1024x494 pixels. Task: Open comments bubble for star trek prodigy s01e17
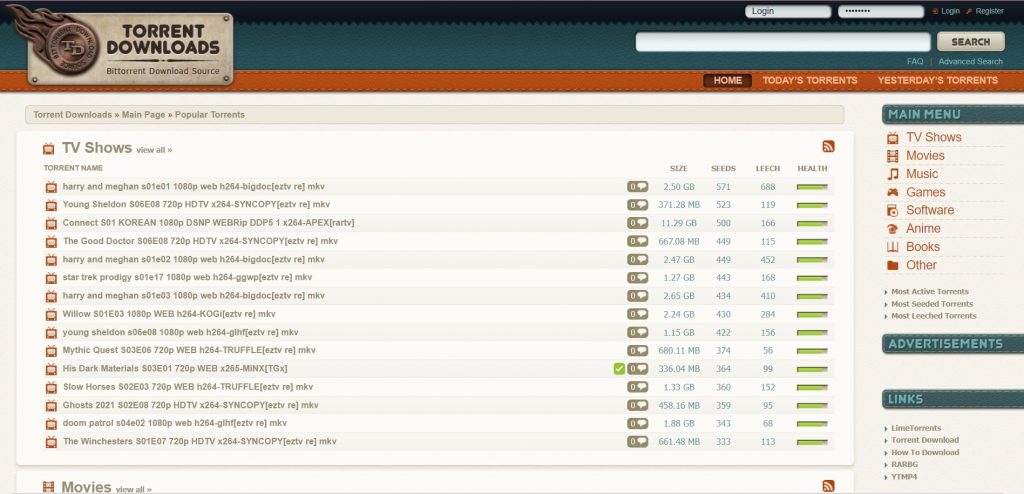637,278
